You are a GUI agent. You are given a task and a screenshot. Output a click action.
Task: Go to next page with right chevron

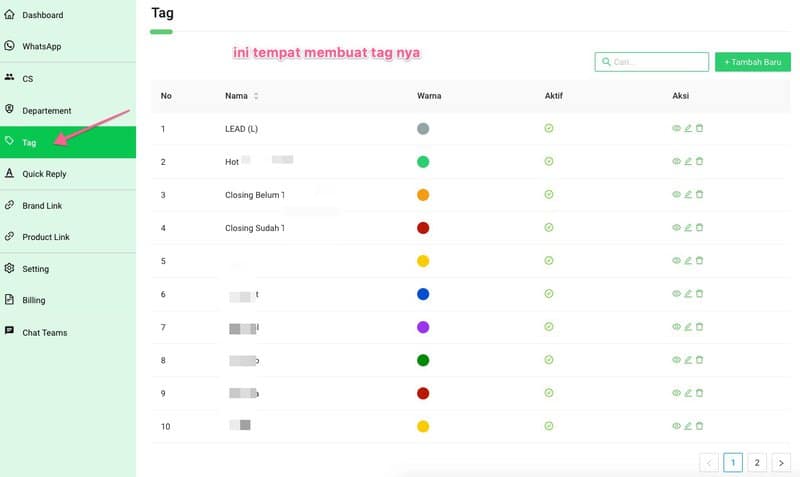pos(781,462)
